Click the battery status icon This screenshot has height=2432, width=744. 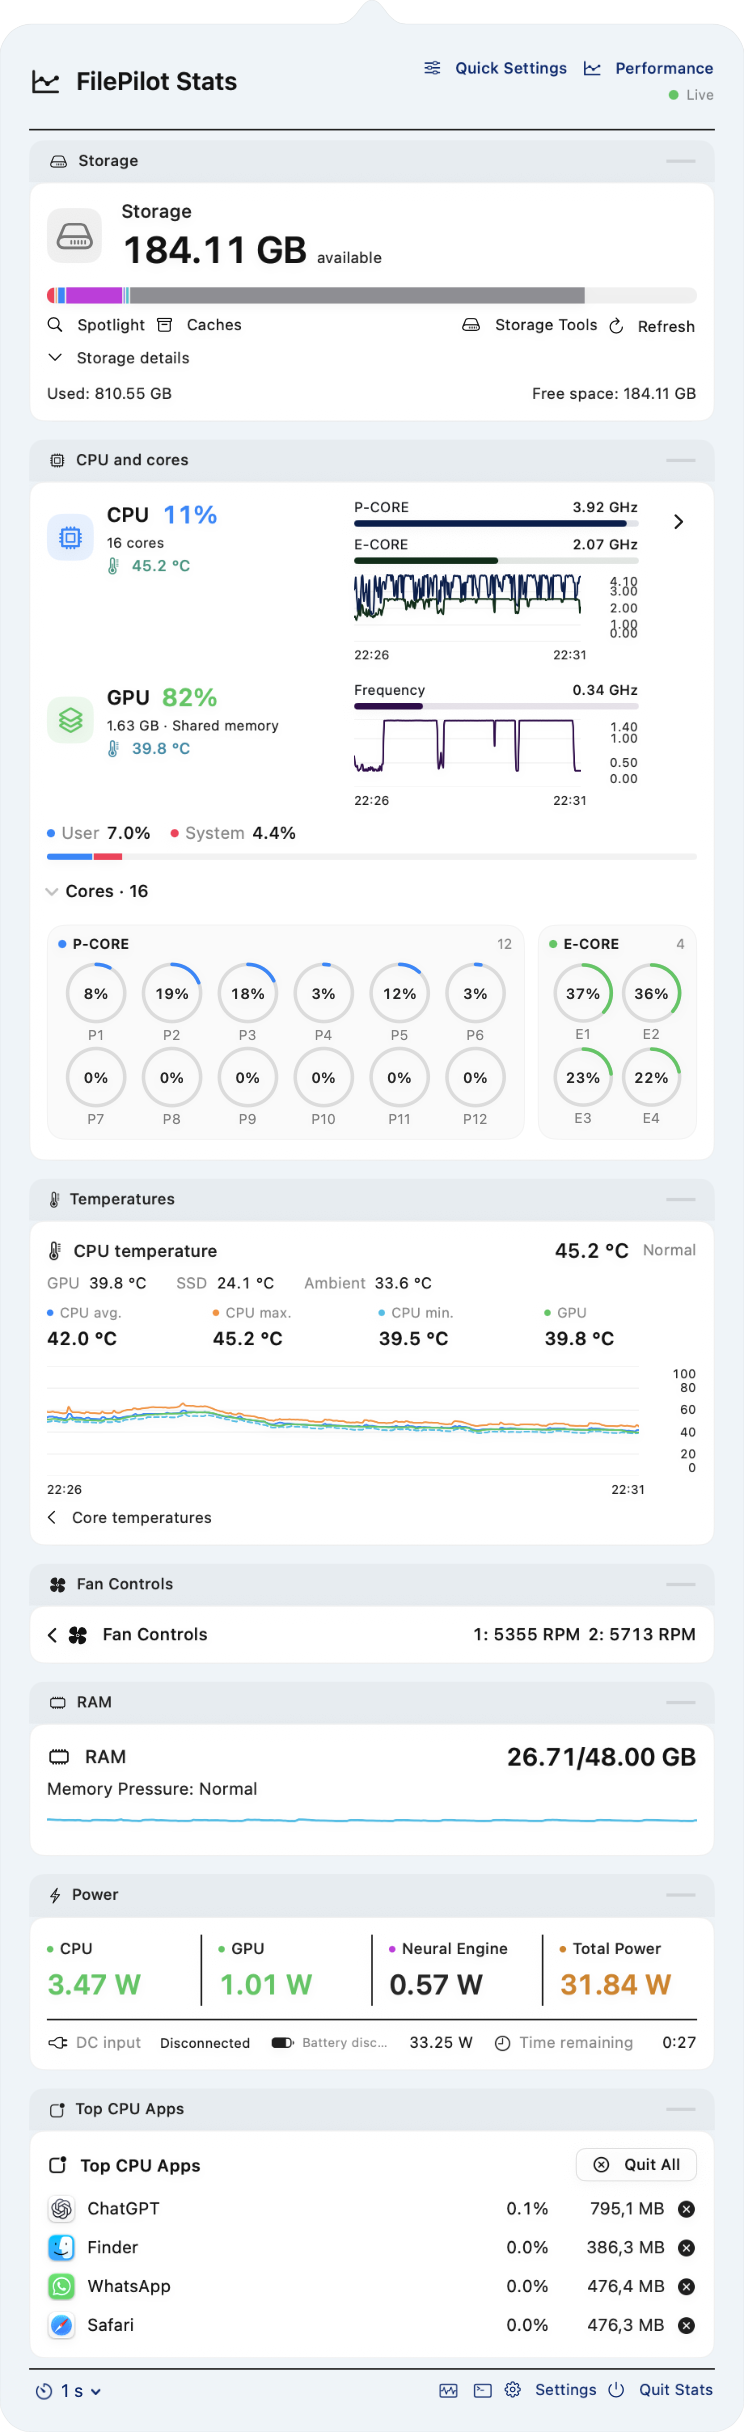(x=283, y=2043)
